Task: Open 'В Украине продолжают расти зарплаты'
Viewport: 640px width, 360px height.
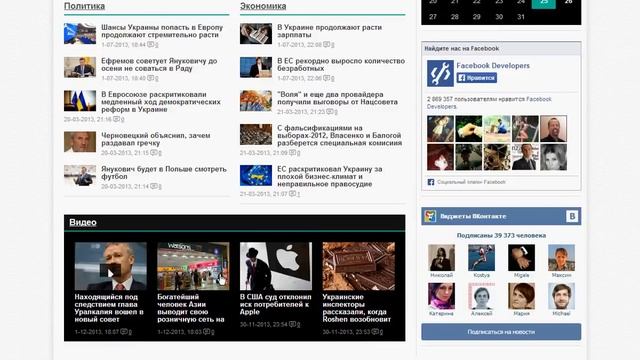Action: tap(329, 31)
